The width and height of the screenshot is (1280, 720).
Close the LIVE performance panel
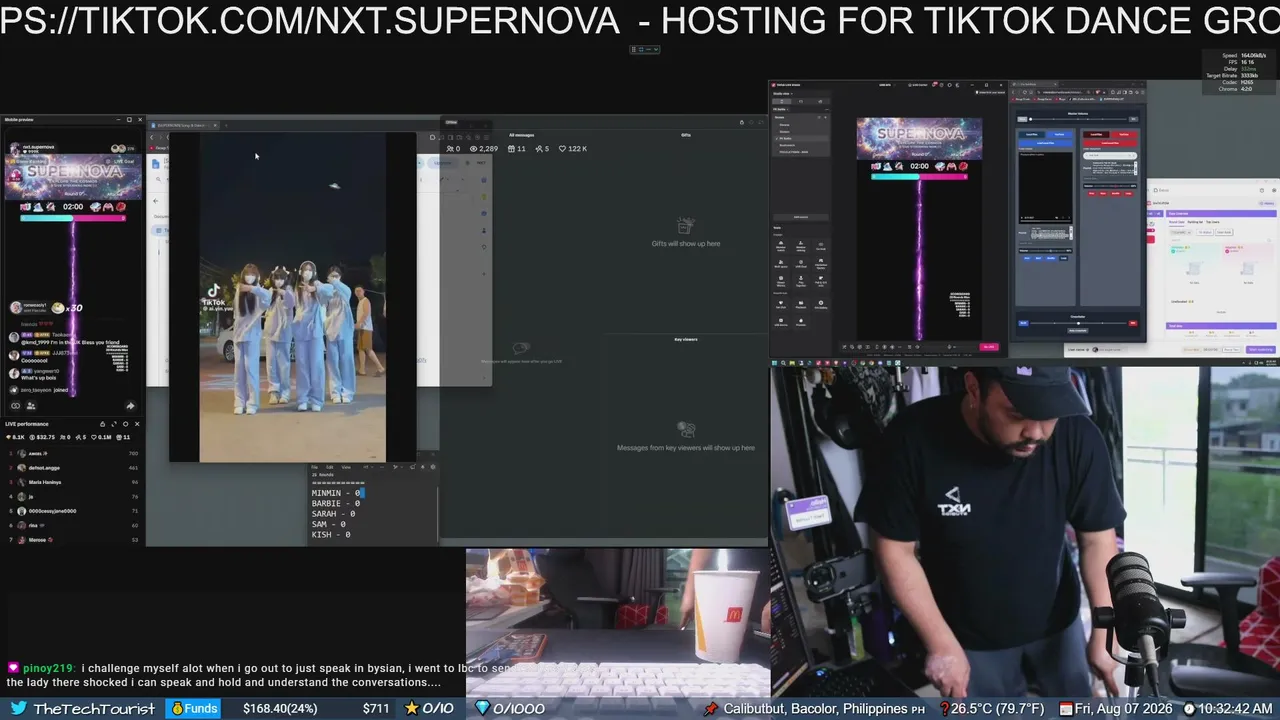click(137, 424)
